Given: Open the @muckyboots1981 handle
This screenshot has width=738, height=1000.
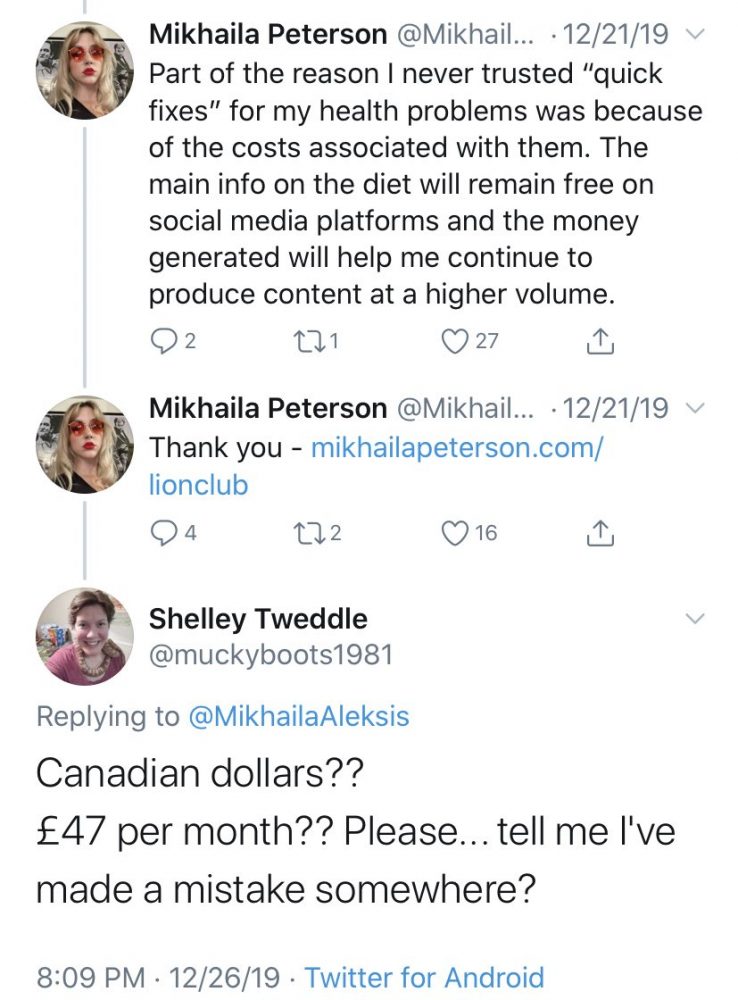Looking at the screenshot, I should 270,655.
